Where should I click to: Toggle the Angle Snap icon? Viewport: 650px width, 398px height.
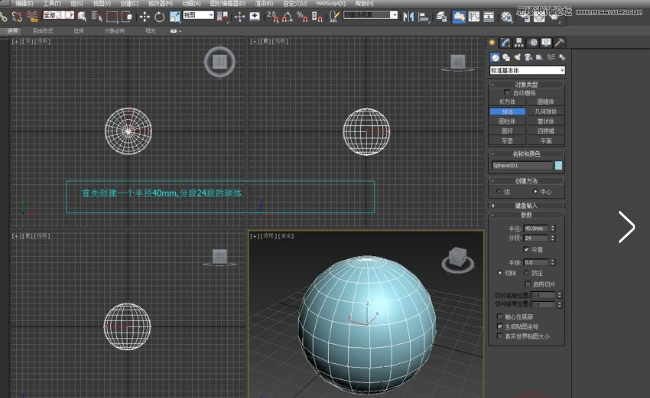pos(287,17)
